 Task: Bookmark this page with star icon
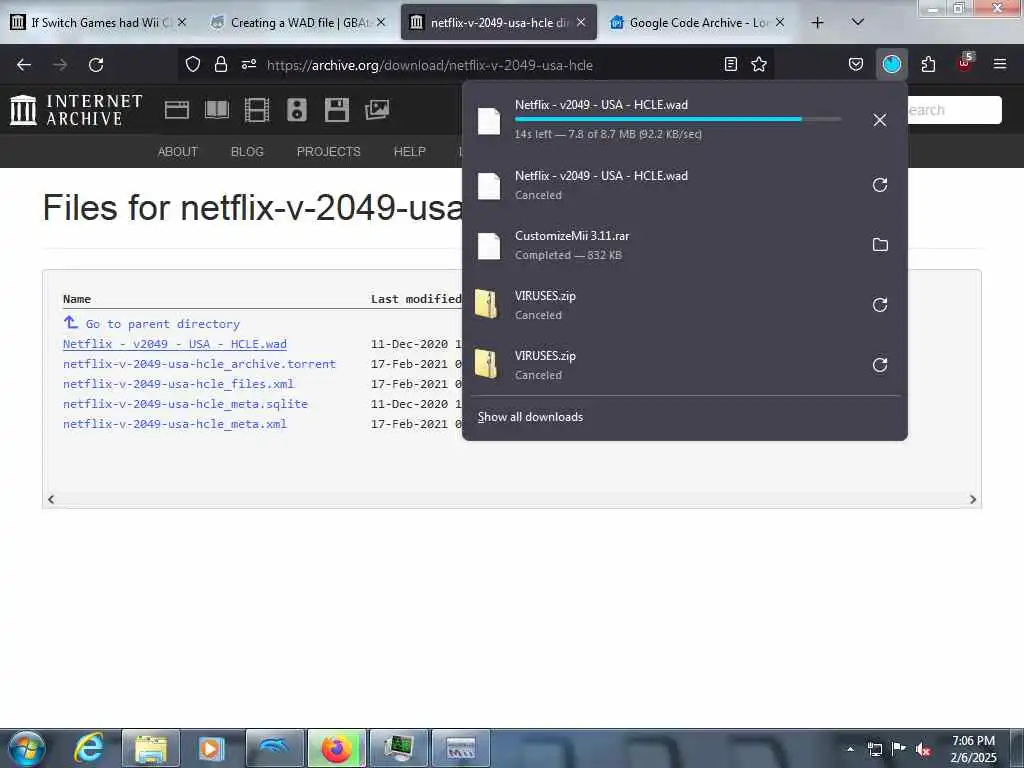[x=759, y=64]
